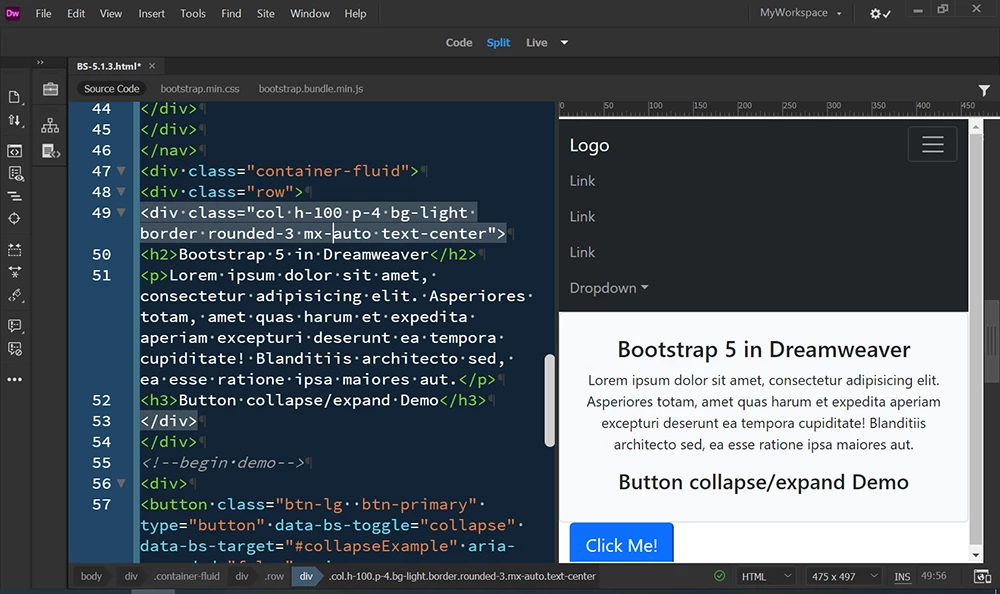Open the Find menu
The image size is (1000, 594).
pyautogui.click(x=231, y=13)
